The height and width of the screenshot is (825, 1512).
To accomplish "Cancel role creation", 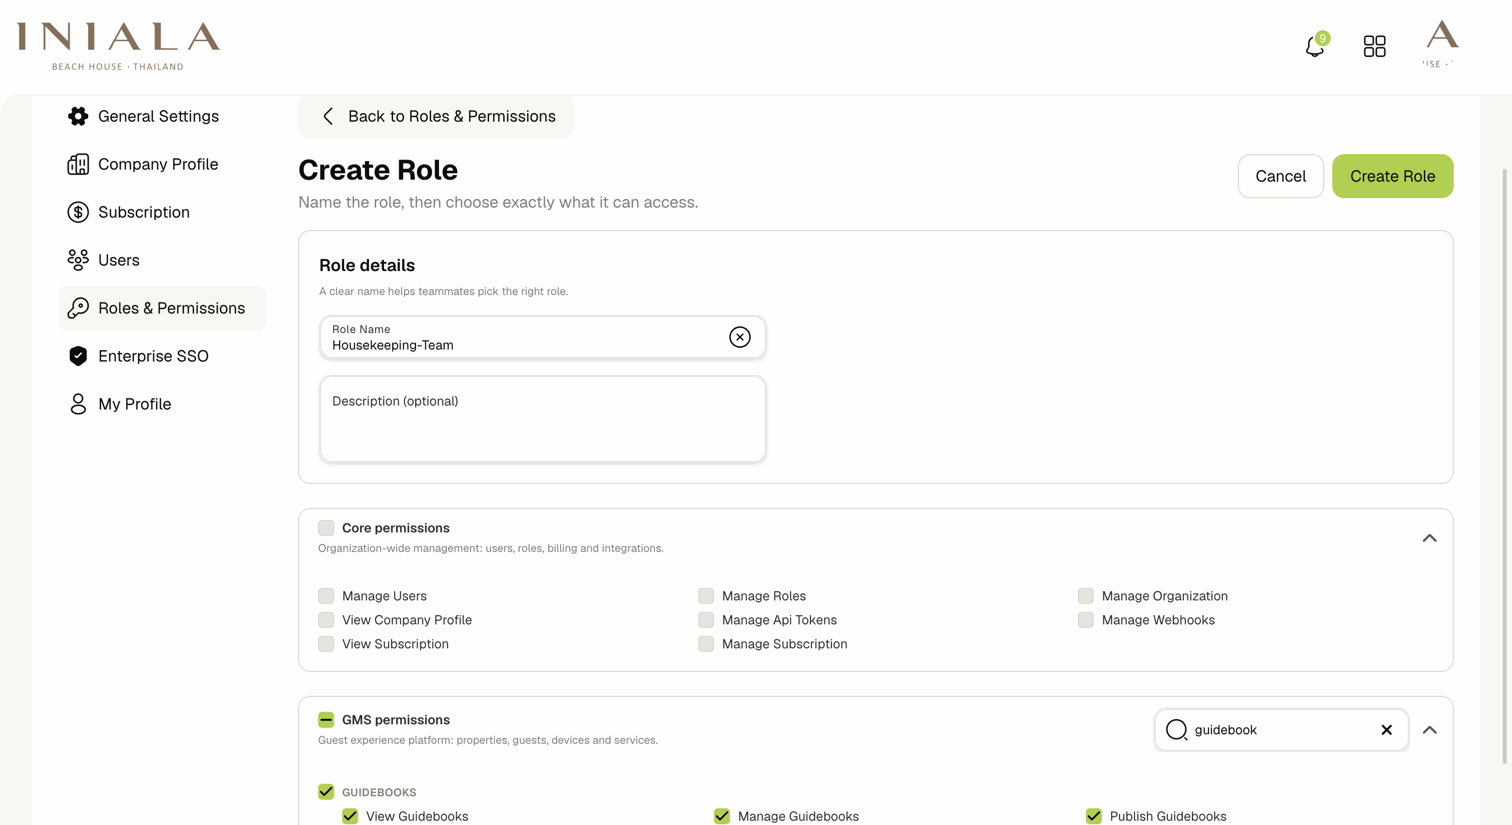I will pos(1281,176).
